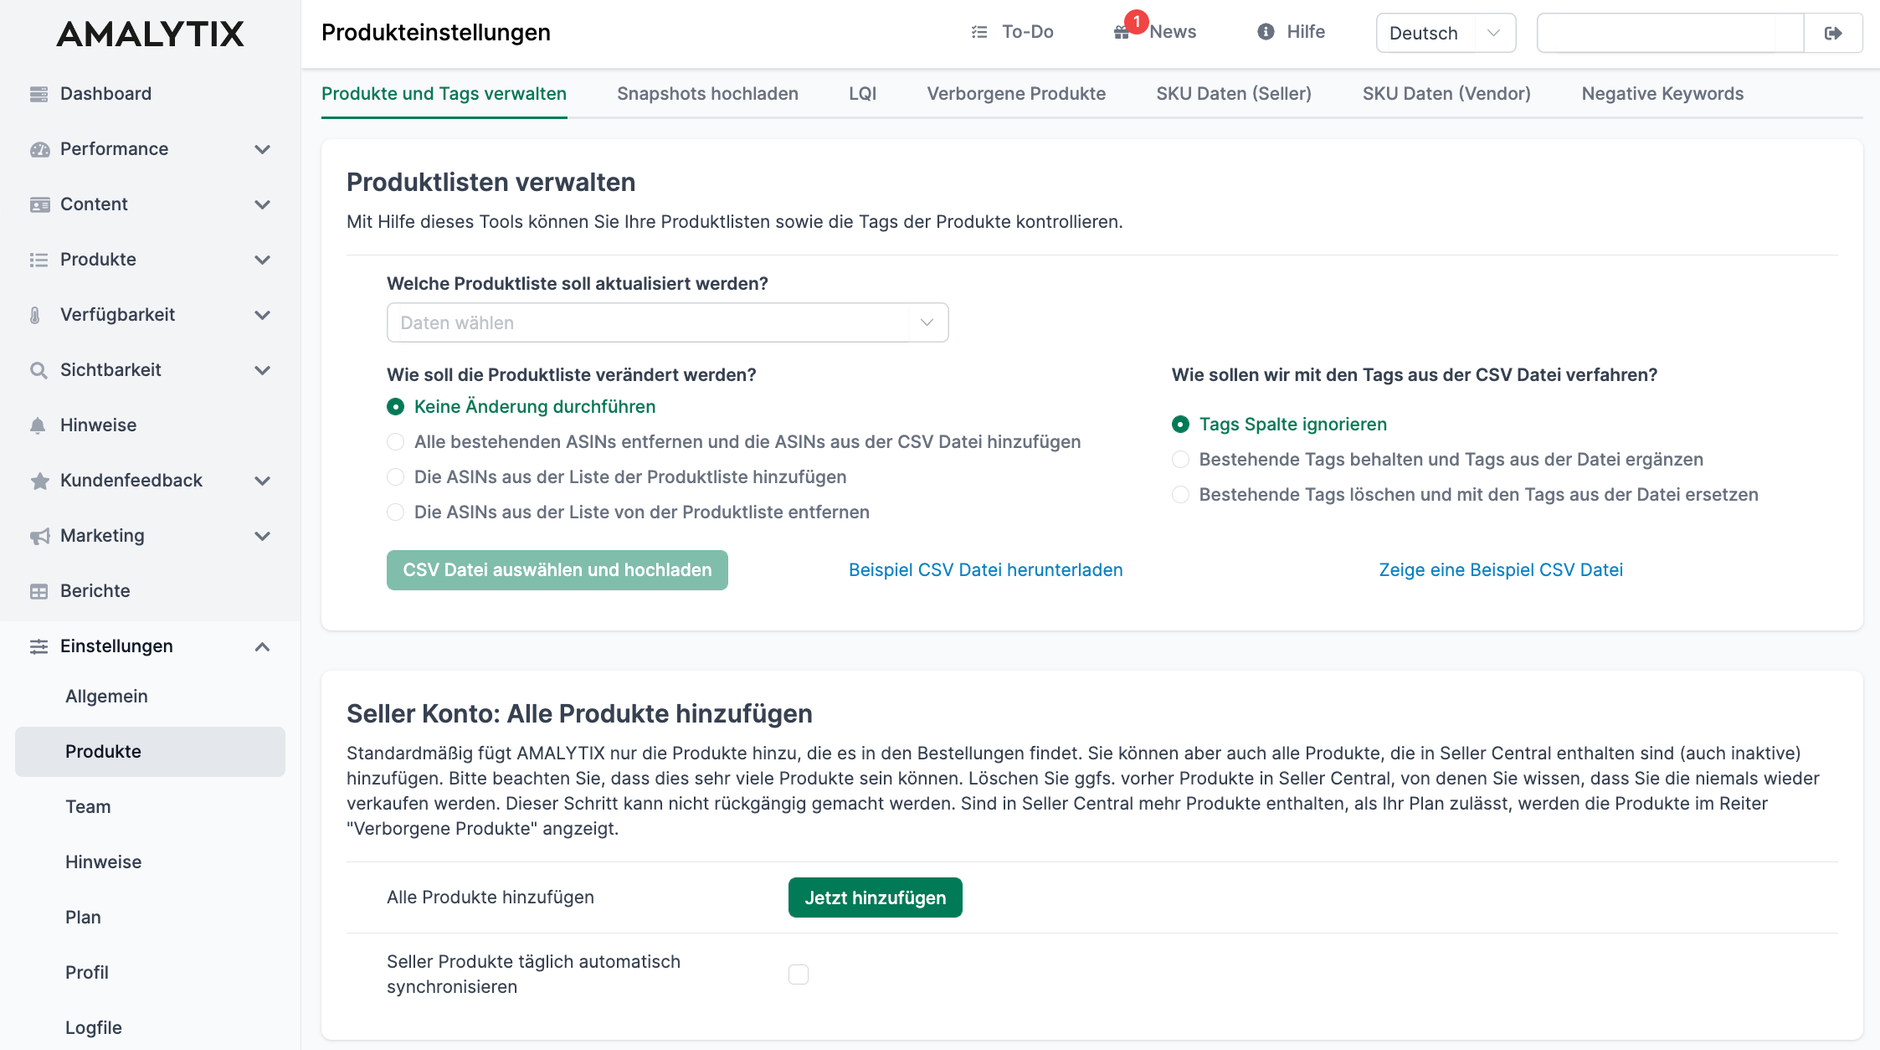Open Hinweise under Einstellungen

click(103, 862)
